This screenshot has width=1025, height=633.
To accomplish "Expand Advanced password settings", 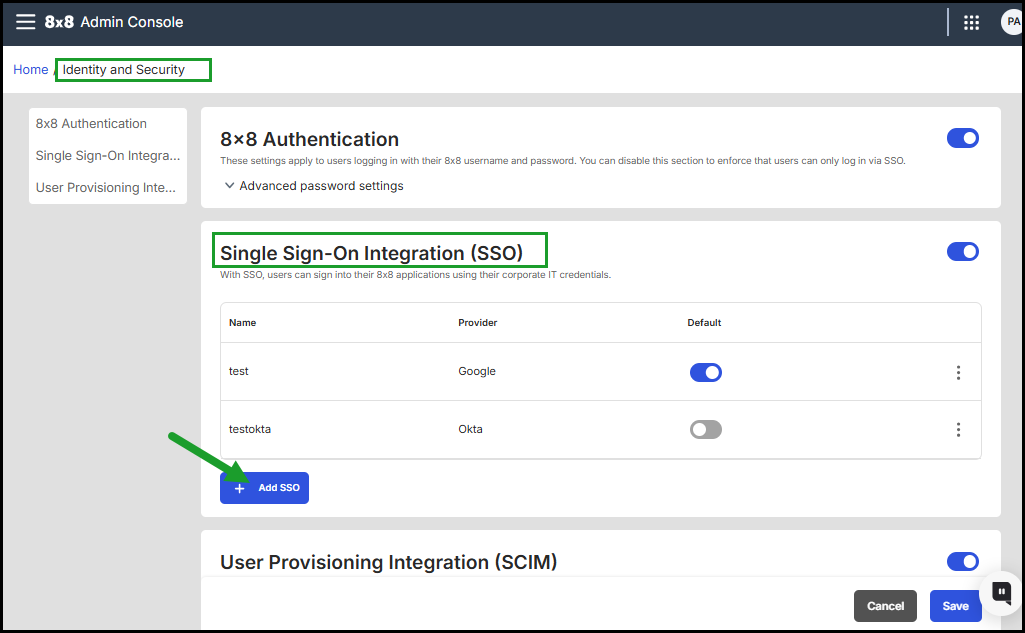I will (313, 186).
